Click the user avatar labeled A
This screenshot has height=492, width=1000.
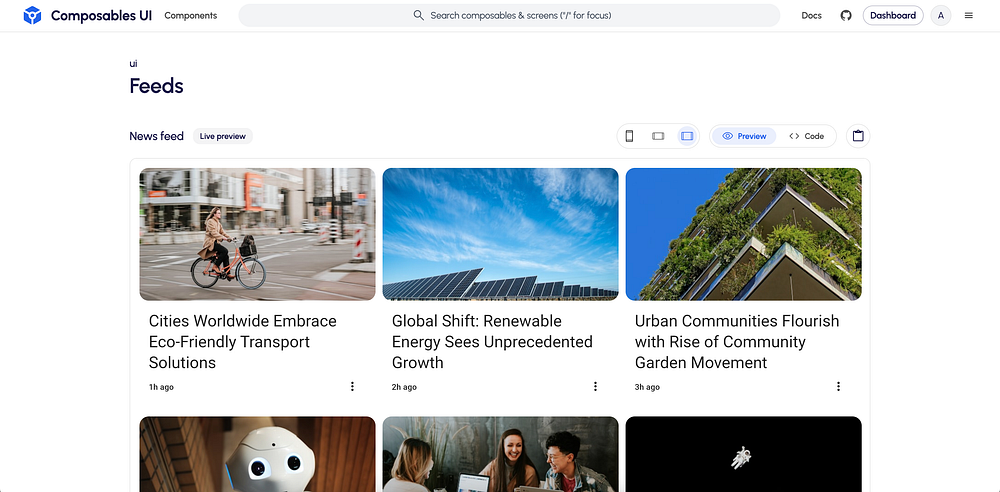click(x=940, y=16)
